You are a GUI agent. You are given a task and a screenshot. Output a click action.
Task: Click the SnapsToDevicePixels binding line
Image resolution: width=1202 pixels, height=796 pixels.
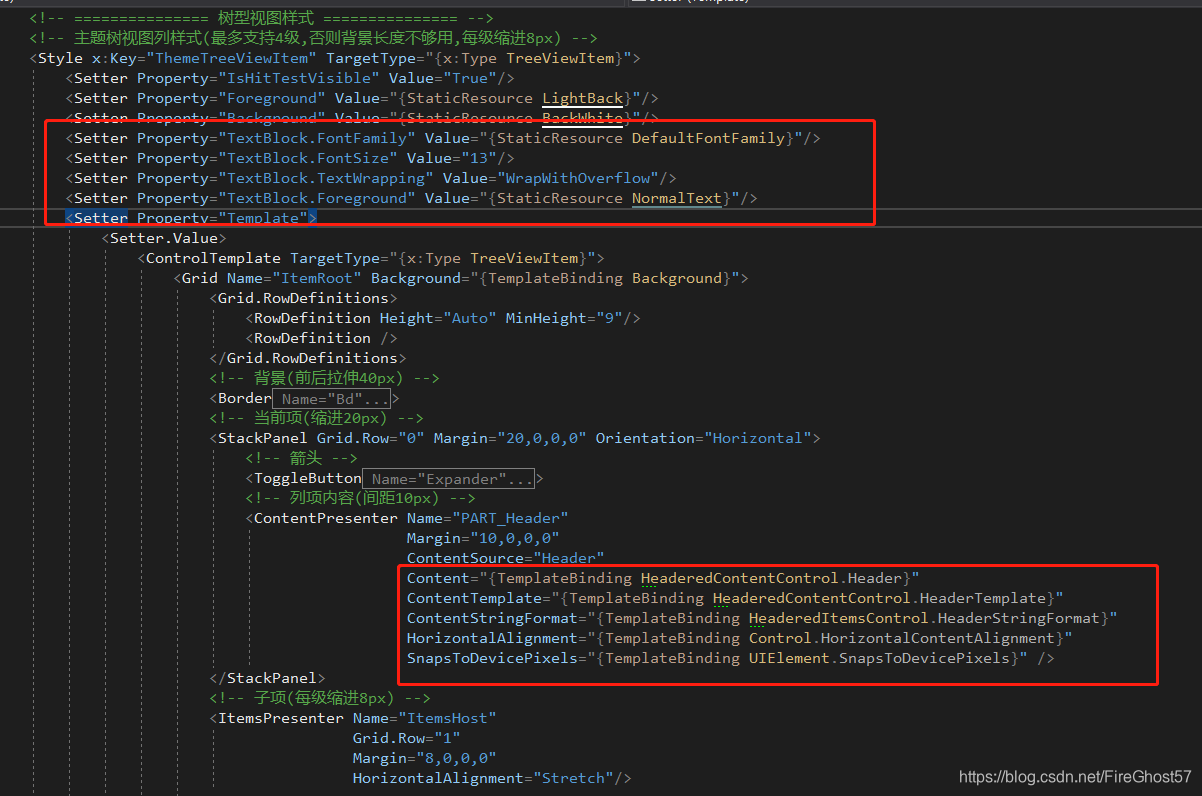point(730,658)
